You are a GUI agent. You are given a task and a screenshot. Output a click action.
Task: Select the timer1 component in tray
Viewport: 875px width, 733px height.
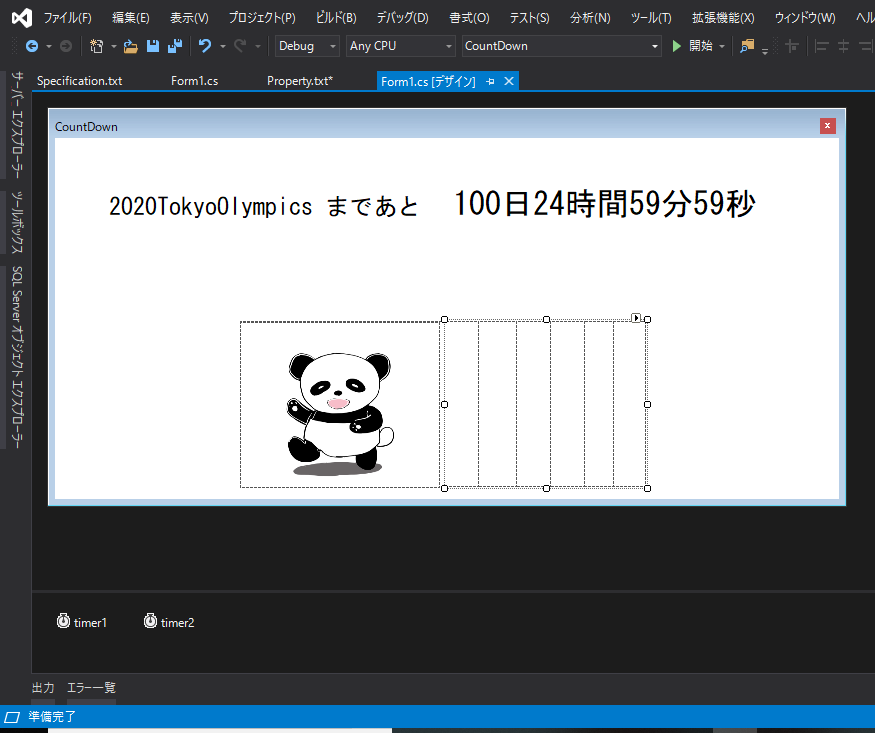[82, 622]
